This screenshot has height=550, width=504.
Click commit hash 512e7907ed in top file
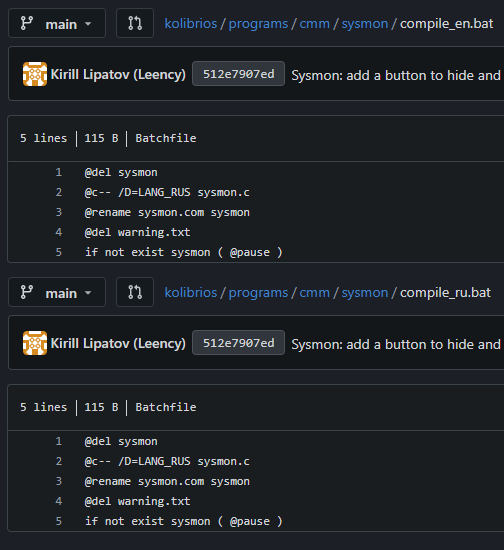tap(238, 74)
